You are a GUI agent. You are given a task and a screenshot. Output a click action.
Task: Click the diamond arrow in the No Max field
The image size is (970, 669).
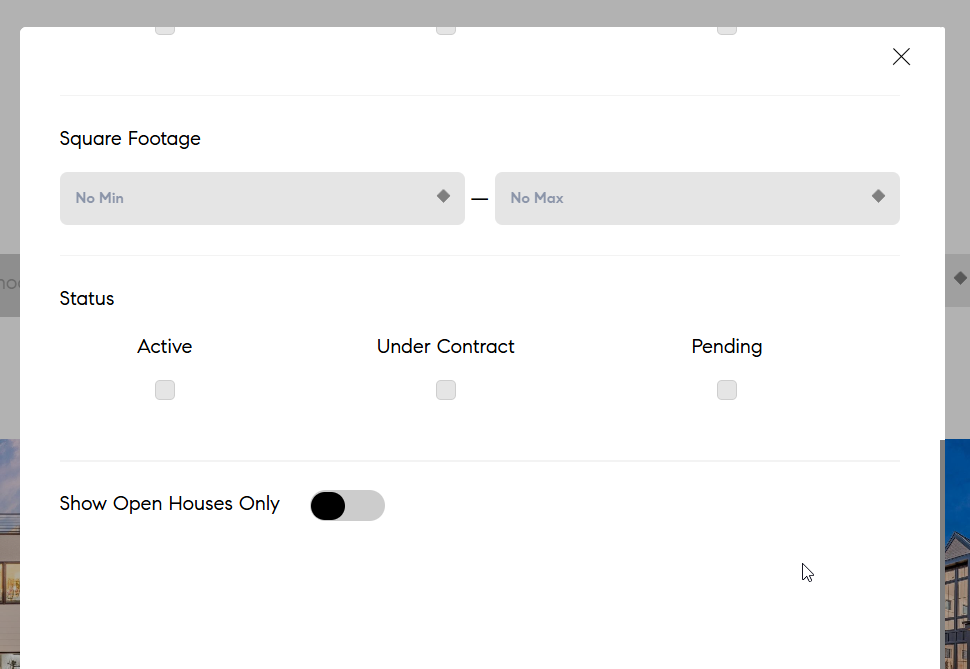pyautogui.click(x=878, y=196)
